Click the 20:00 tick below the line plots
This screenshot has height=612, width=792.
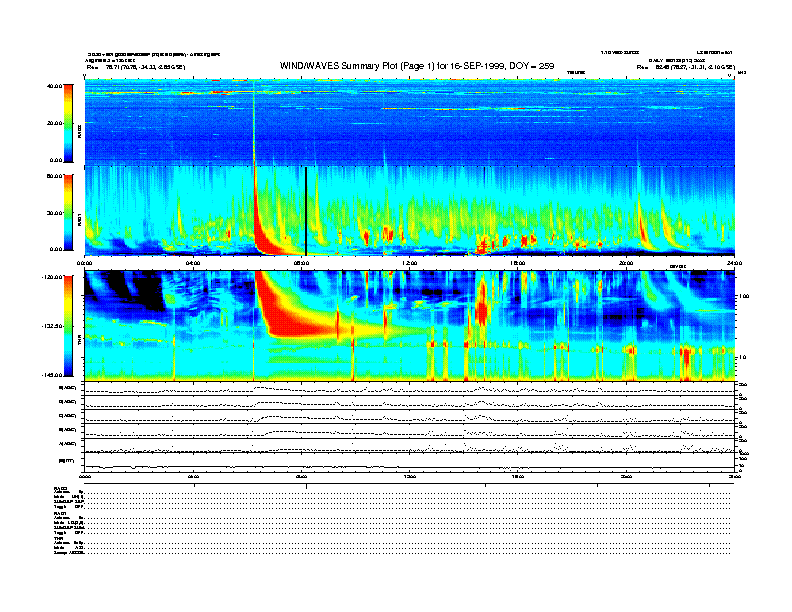coord(626,476)
